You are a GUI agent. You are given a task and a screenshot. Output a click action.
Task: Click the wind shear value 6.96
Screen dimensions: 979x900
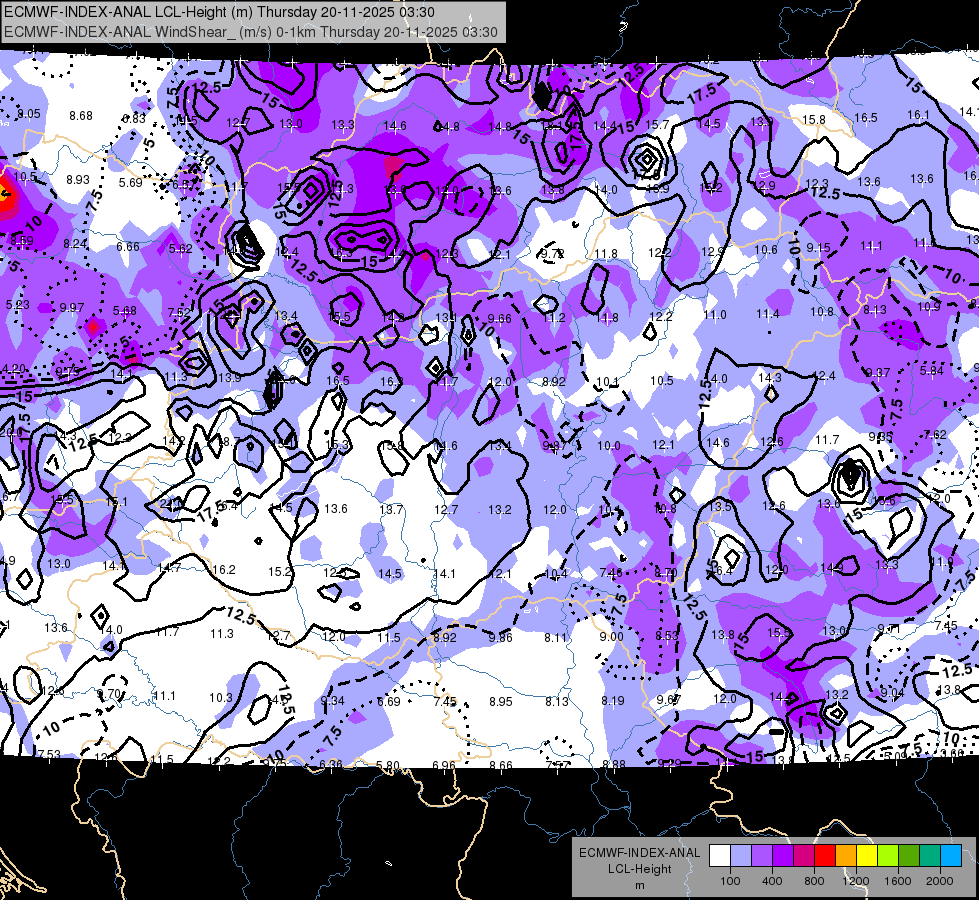[x=444, y=765]
